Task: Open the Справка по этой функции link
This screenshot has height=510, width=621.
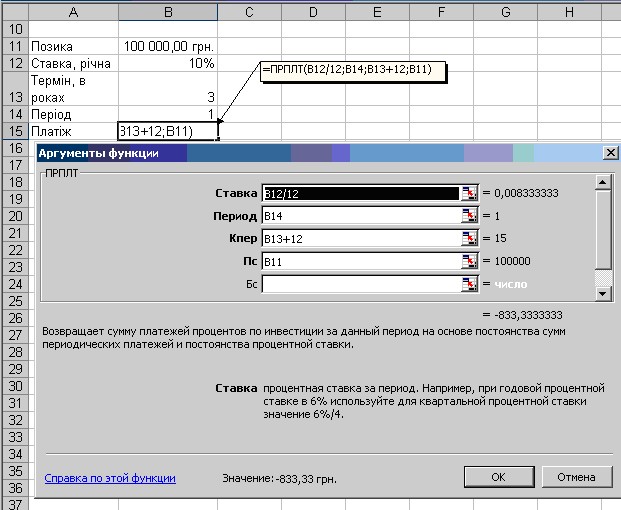Action: 110,479
